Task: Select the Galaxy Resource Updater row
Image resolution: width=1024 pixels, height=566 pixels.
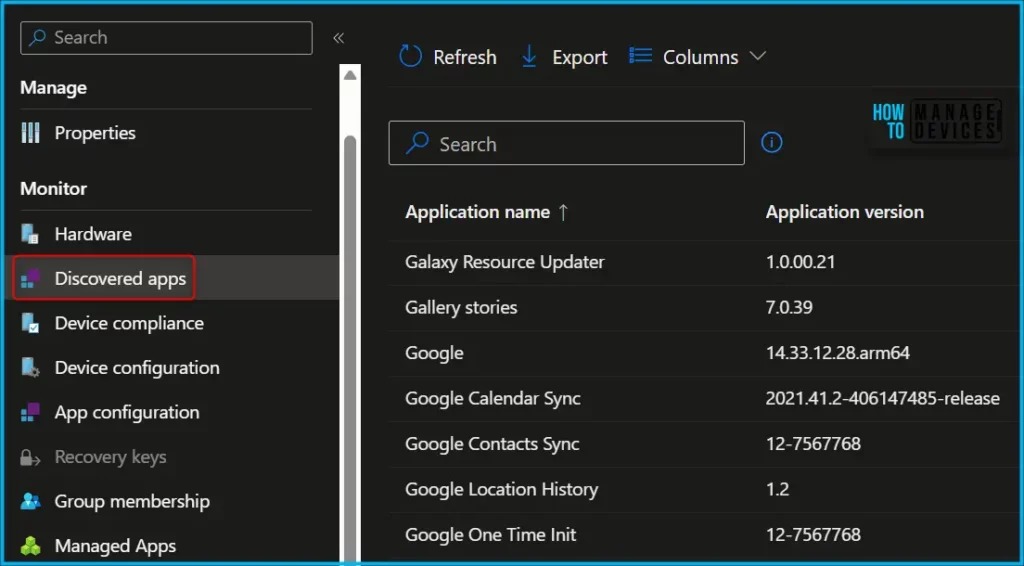Action: point(703,262)
